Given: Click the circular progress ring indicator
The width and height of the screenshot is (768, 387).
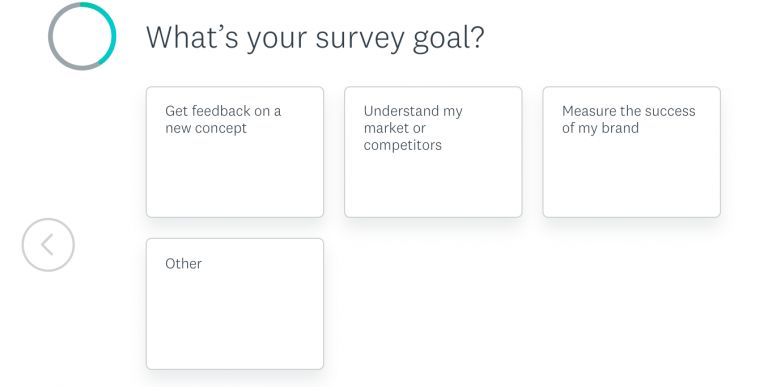Looking at the screenshot, I should tap(82, 36).
